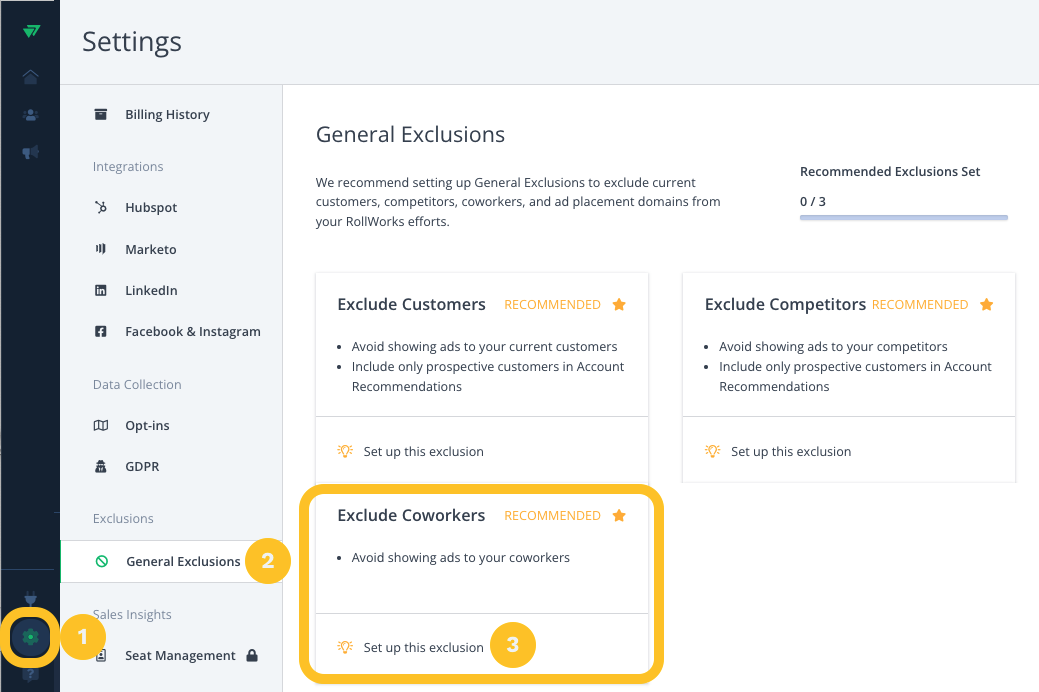
Task: Click the 'Recommended Exclusions Set' label
Action: [890, 172]
